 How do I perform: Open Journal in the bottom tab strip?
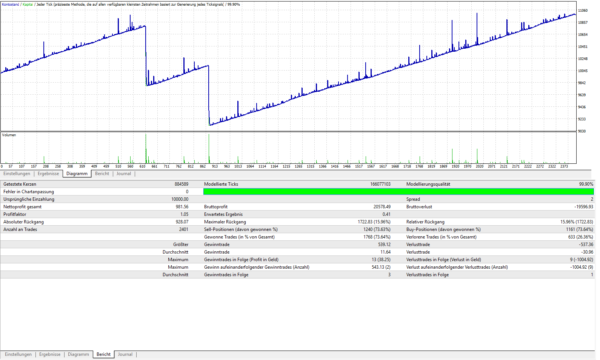tap(125, 355)
